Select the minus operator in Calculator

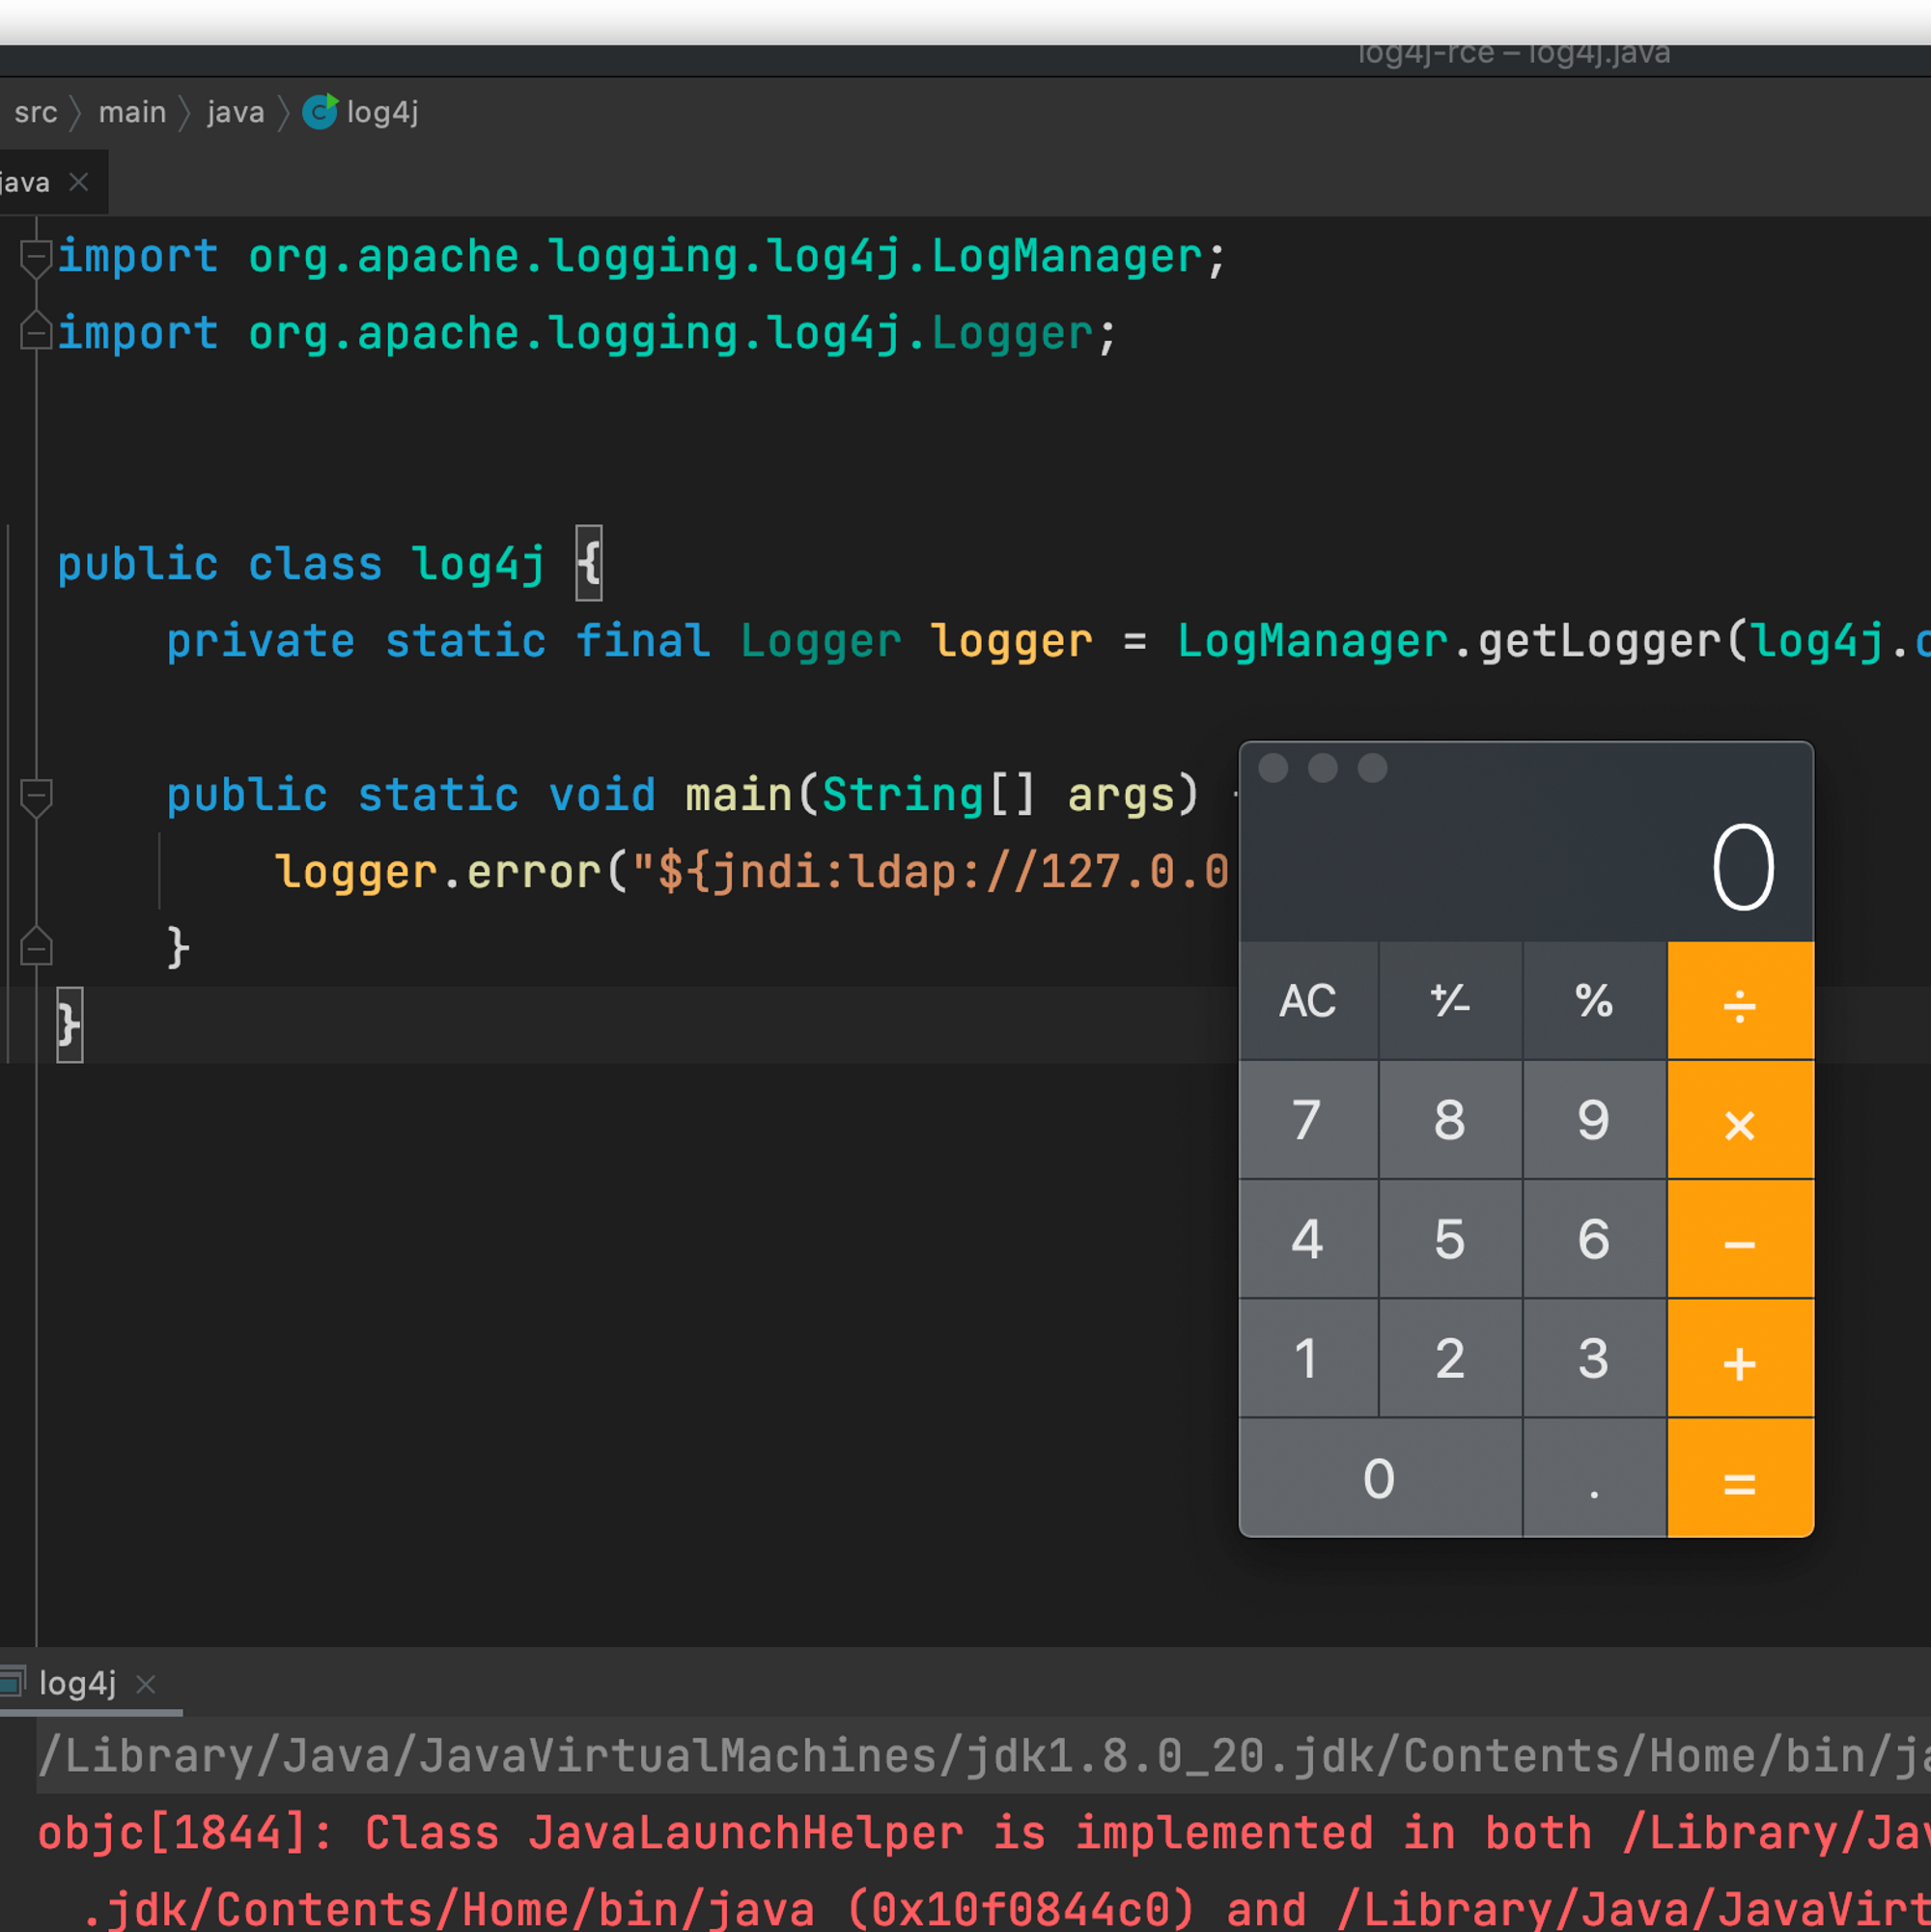pyautogui.click(x=1740, y=1239)
